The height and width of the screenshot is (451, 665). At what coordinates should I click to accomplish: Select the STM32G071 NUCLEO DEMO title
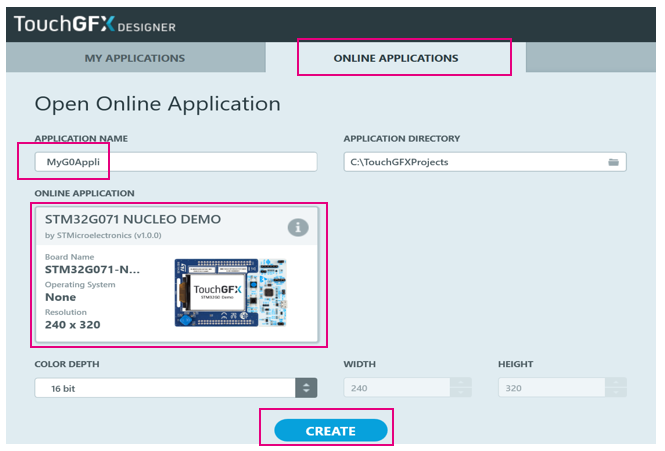click(x=133, y=219)
